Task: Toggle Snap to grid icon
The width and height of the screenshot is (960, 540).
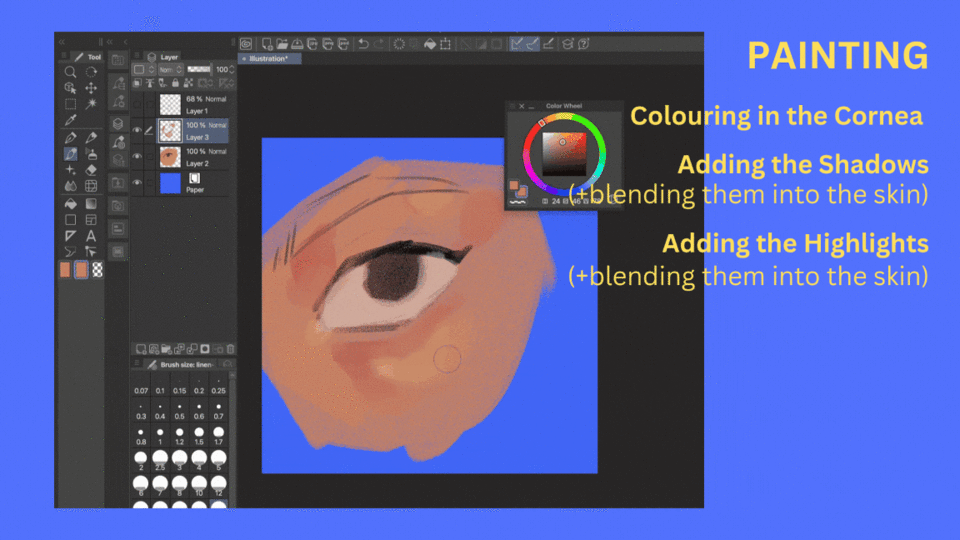Action: click(549, 43)
